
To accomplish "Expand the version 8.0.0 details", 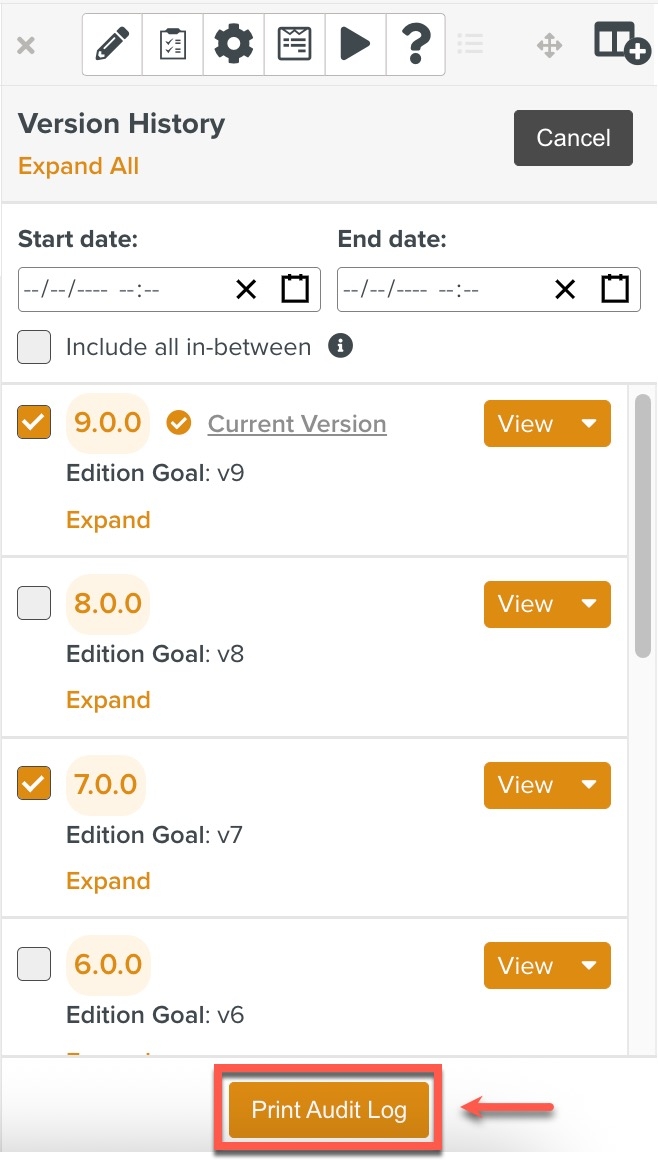I will [108, 700].
